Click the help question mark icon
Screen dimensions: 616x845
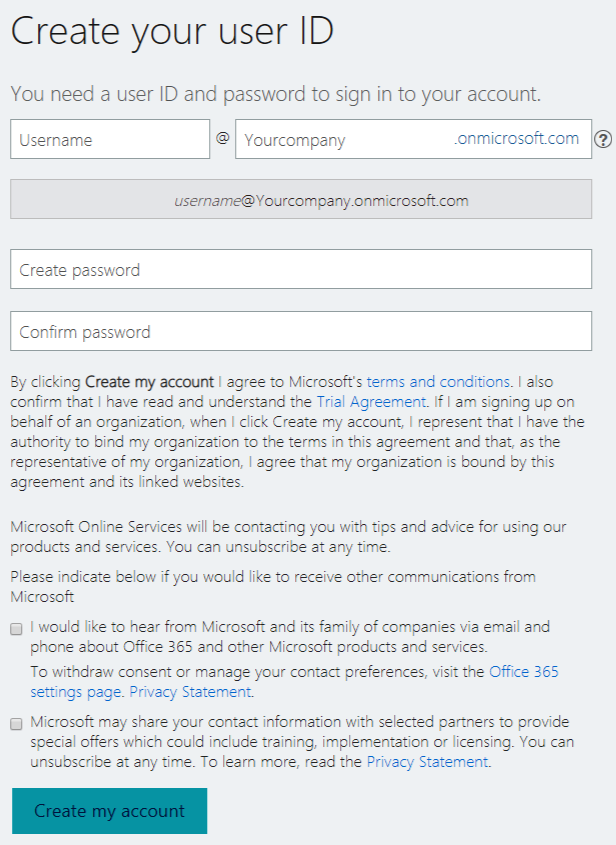[x=603, y=140]
